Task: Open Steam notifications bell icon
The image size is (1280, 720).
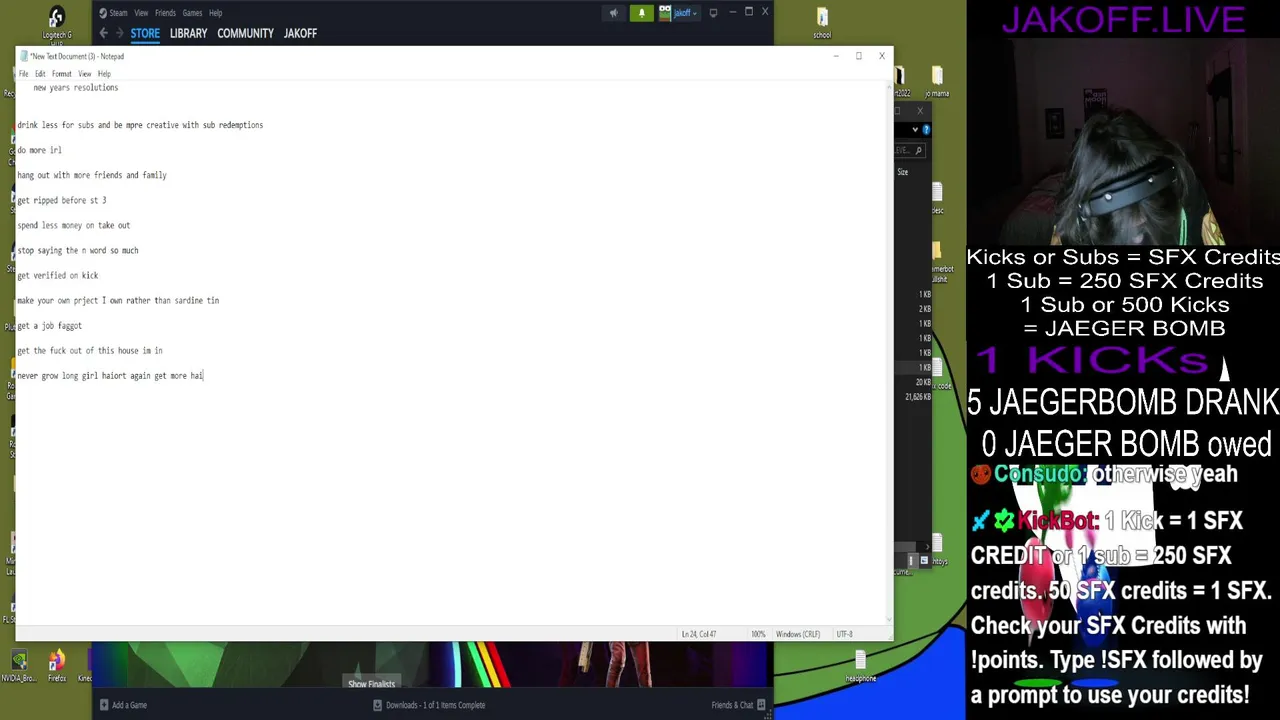Action: coord(641,13)
